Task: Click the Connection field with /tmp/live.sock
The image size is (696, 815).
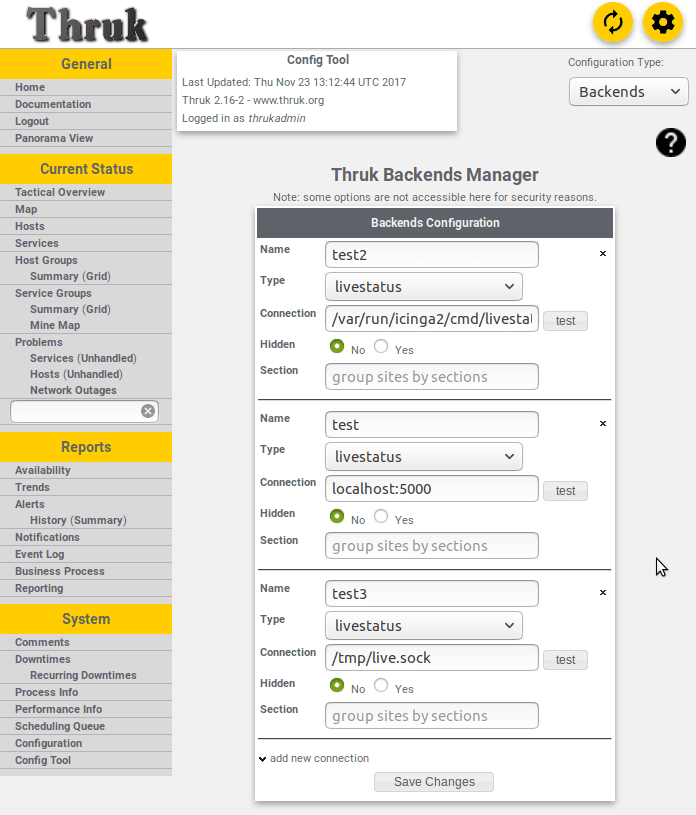Action: coord(432,658)
